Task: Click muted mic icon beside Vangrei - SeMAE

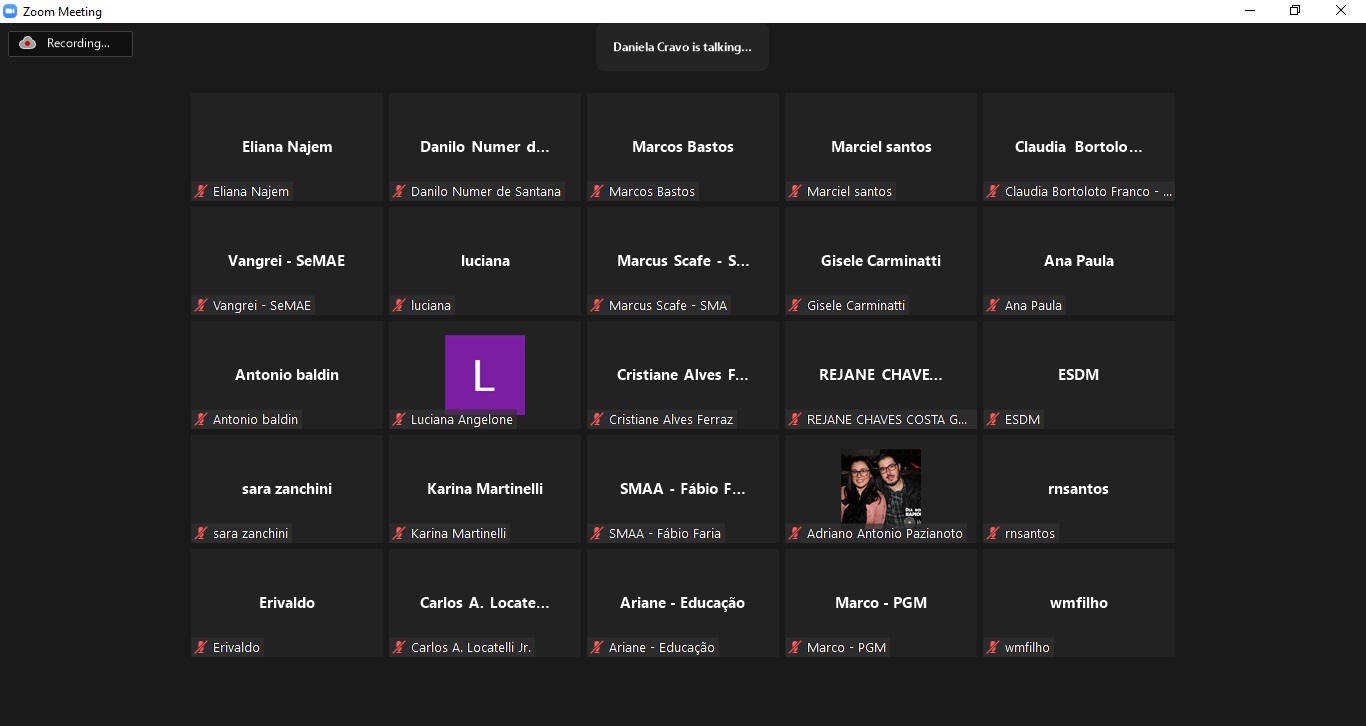Action: point(201,305)
